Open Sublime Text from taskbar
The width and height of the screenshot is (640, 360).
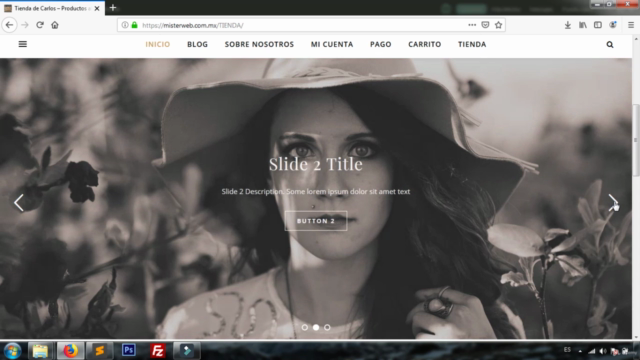point(100,351)
